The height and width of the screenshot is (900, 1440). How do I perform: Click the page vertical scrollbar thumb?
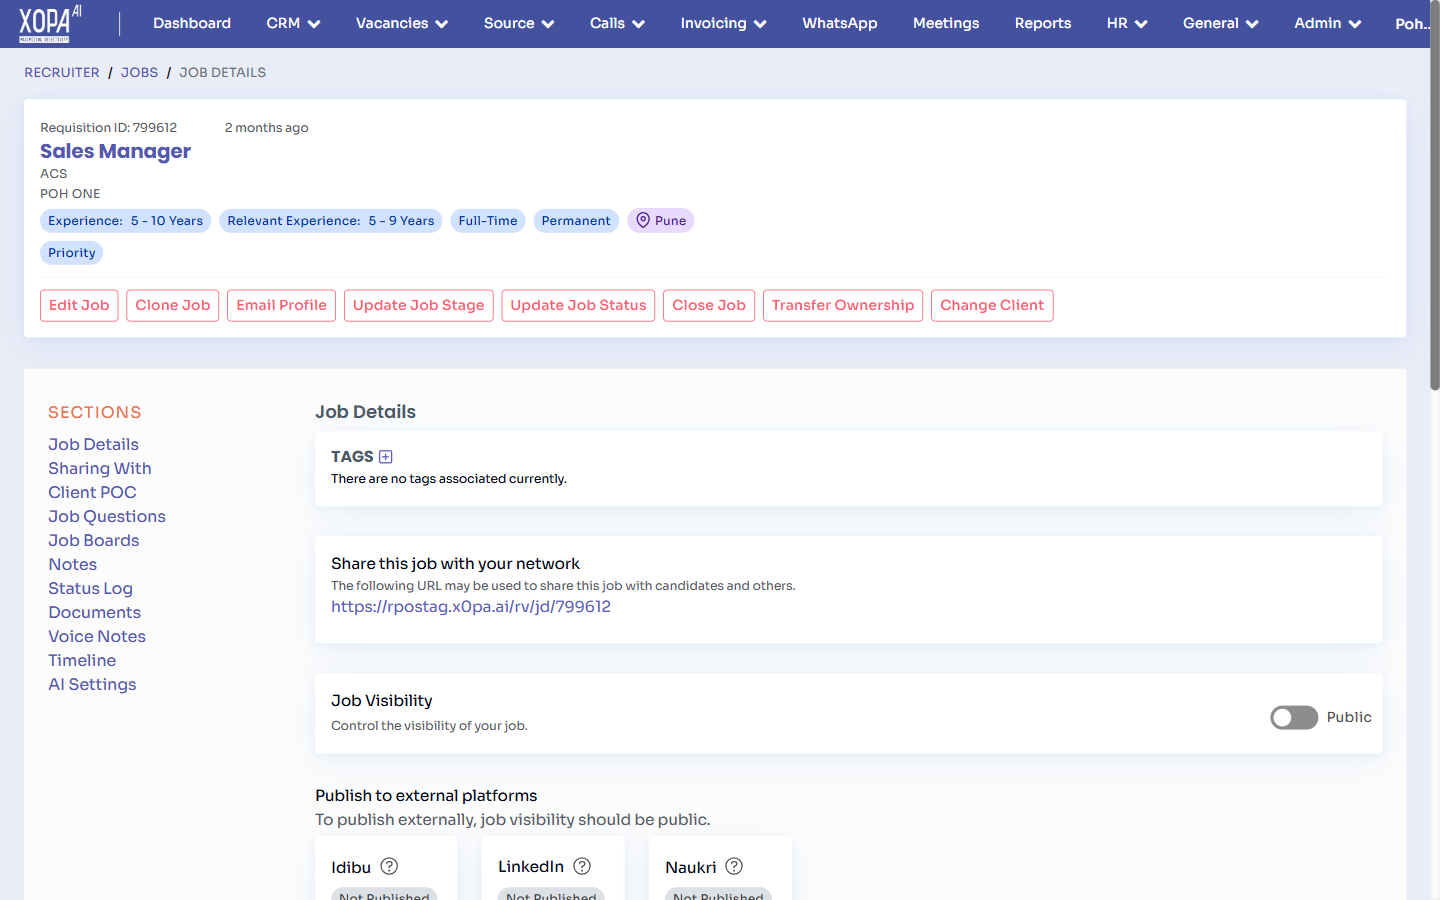[x=1435, y=196]
